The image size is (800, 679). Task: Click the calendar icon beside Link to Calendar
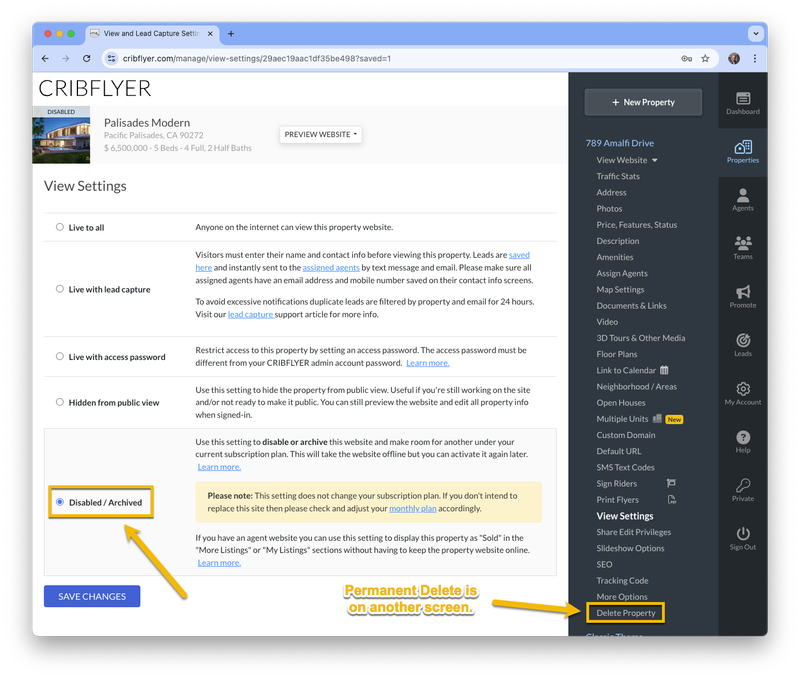(664, 370)
